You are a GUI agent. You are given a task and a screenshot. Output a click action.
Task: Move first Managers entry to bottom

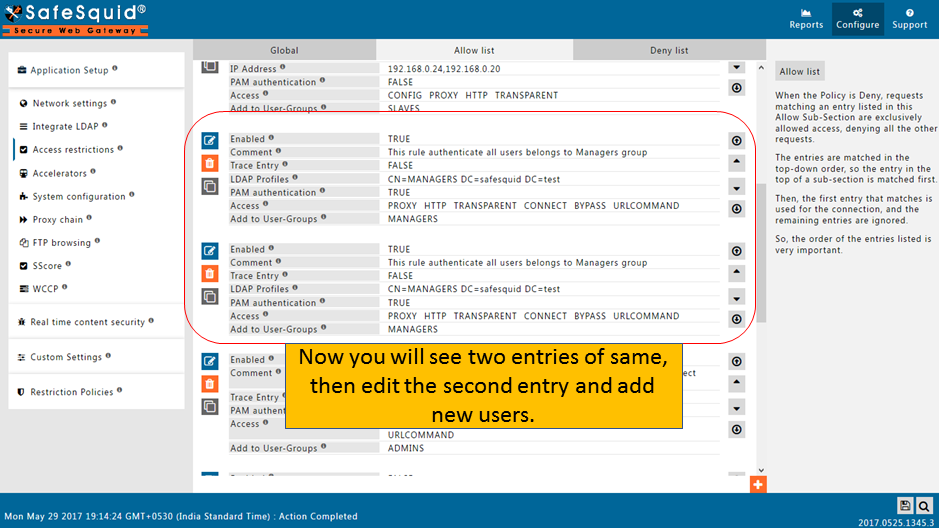pos(737,208)
